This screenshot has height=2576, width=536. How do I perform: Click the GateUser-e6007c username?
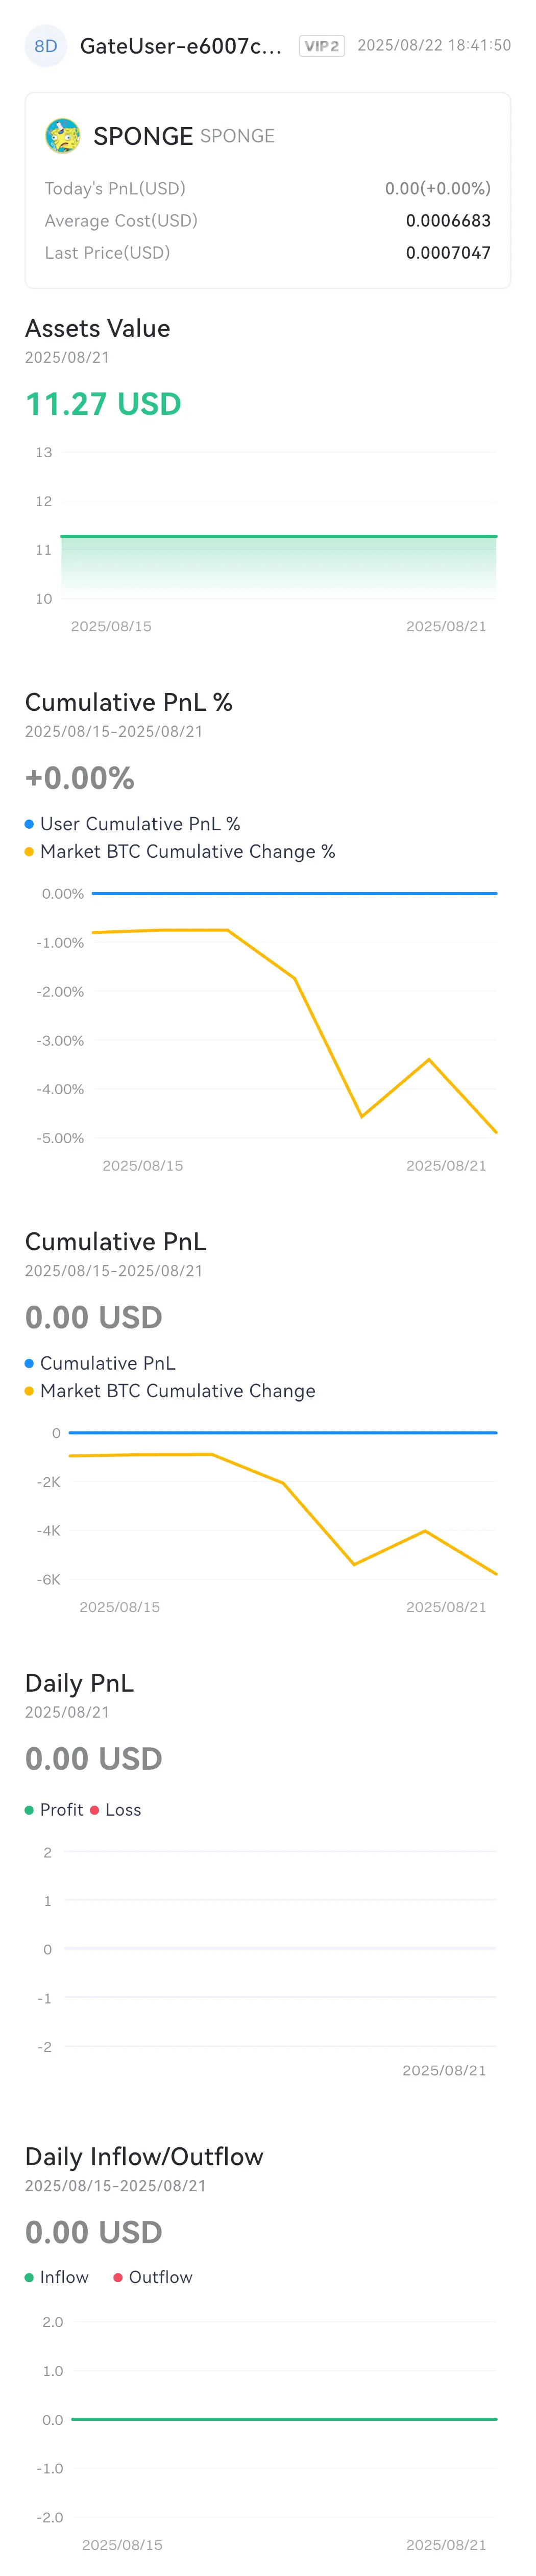click(181, 46)
